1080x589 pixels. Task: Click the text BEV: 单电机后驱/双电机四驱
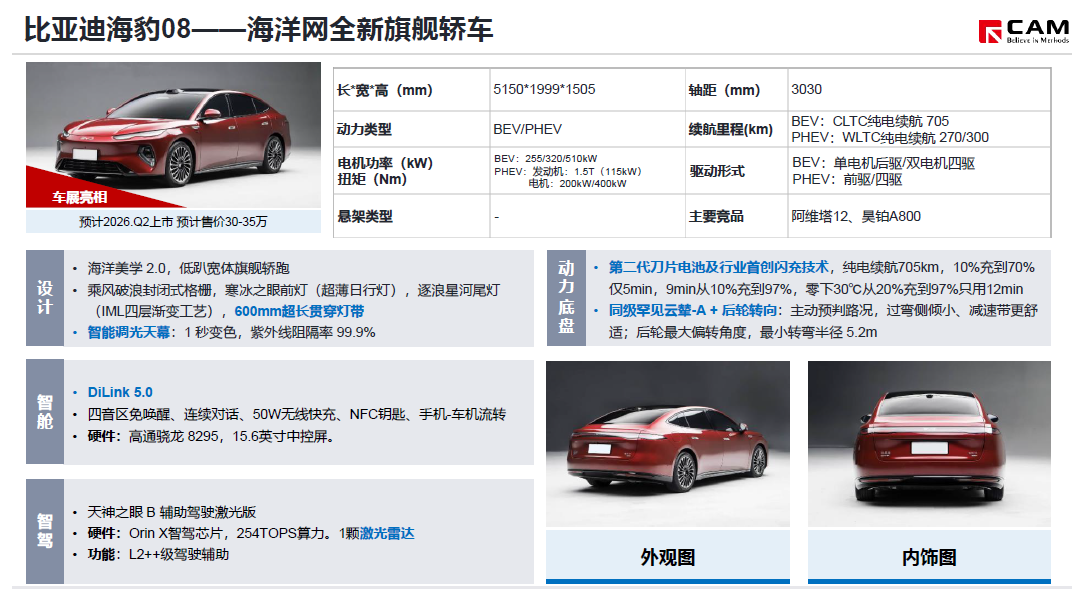tap(884, 163)
